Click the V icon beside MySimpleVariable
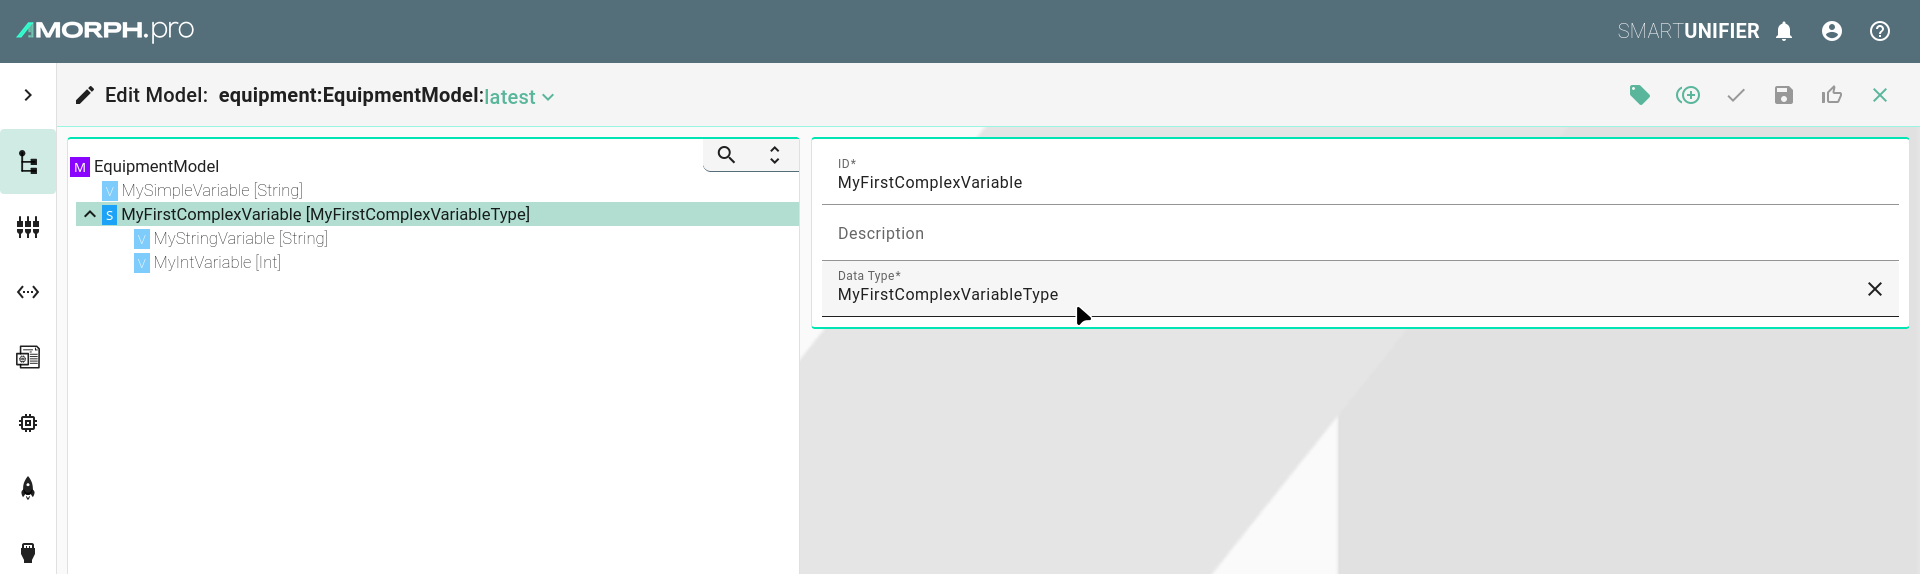 tap(110, 191)
